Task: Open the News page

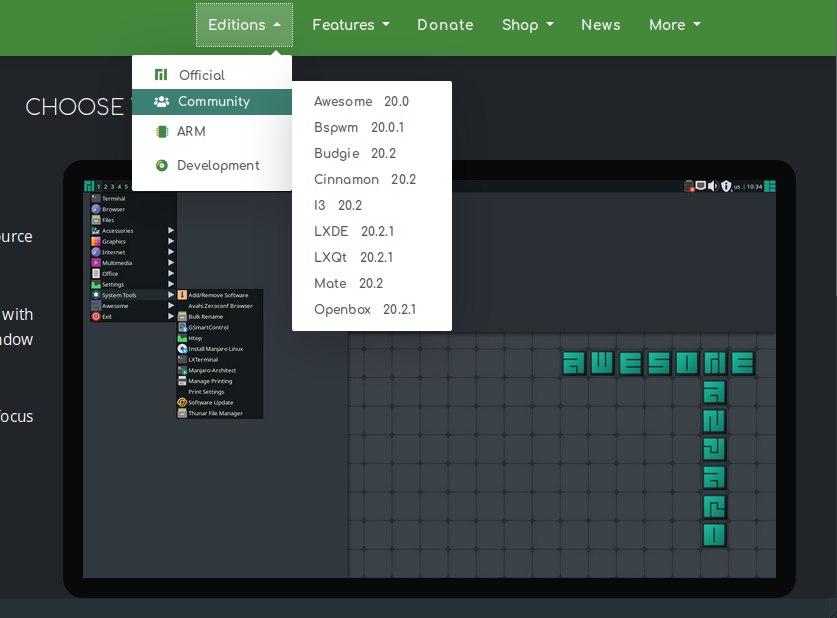Action: coord(601,25)
